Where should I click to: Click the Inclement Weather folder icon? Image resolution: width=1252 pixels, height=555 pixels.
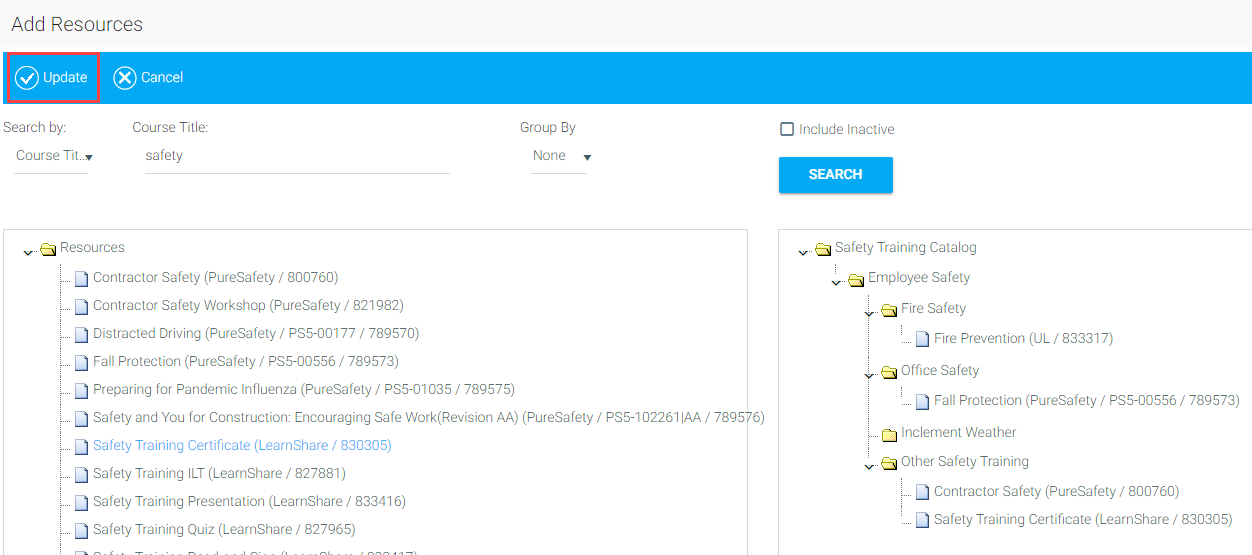coord(889,434)
